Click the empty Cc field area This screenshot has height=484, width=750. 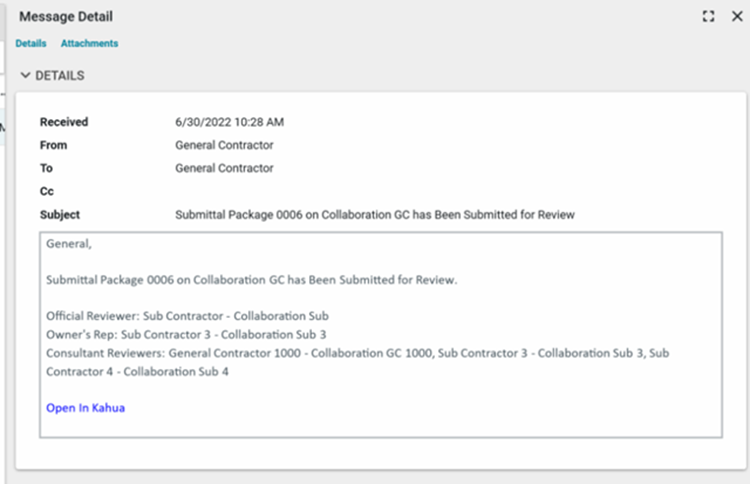[224, 191]
